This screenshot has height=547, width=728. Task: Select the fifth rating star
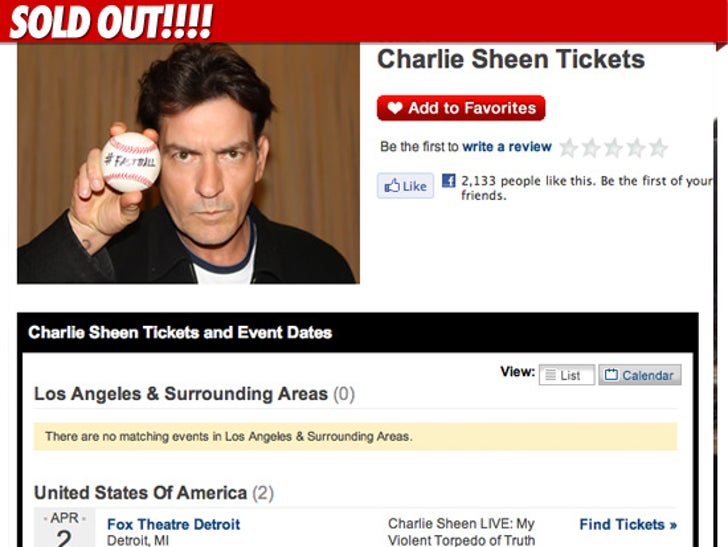[x=658, y=148]
